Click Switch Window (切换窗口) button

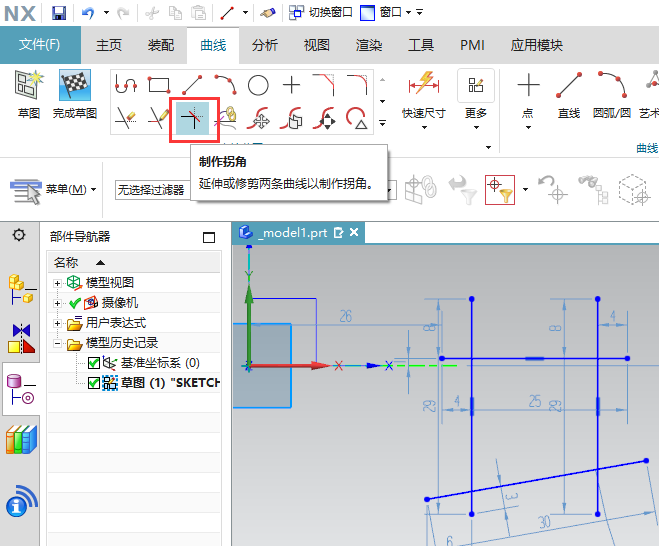(x=321, y=12)
